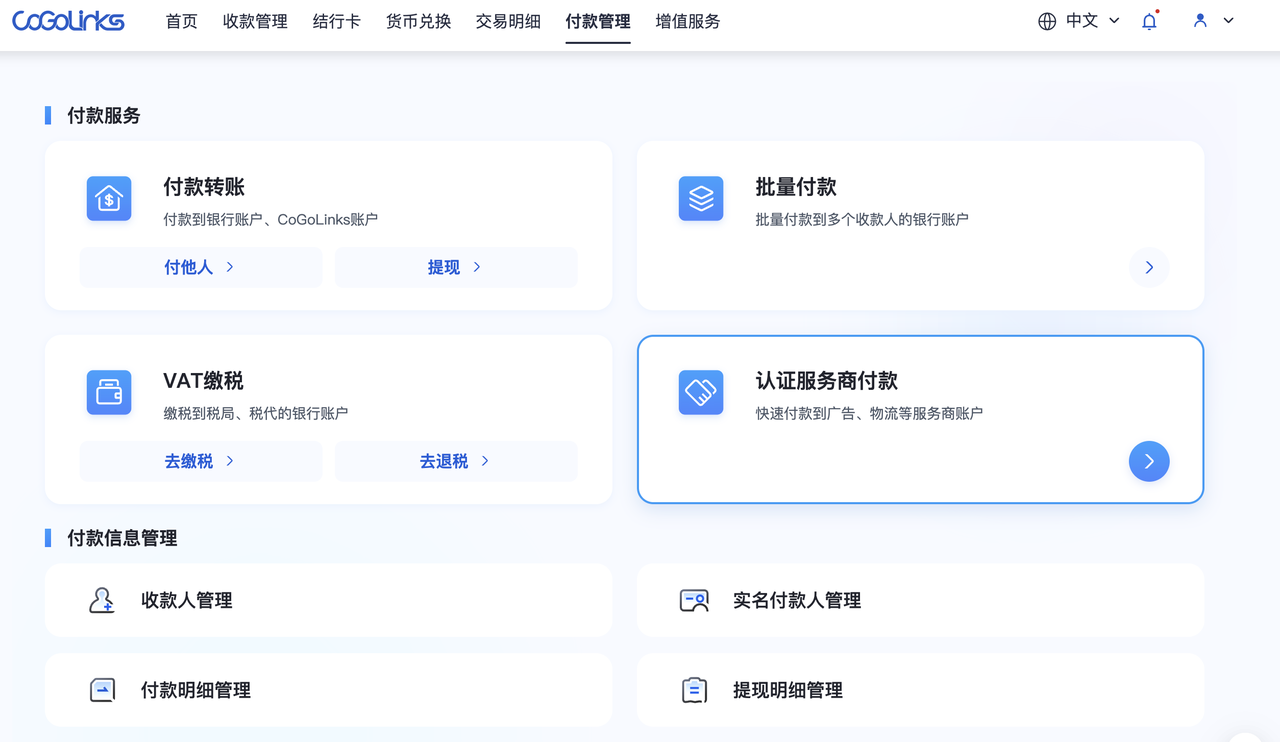Viewport: 1280px width, 742px height.
Task: Click the 付他人 button
Action: point(201,267)
